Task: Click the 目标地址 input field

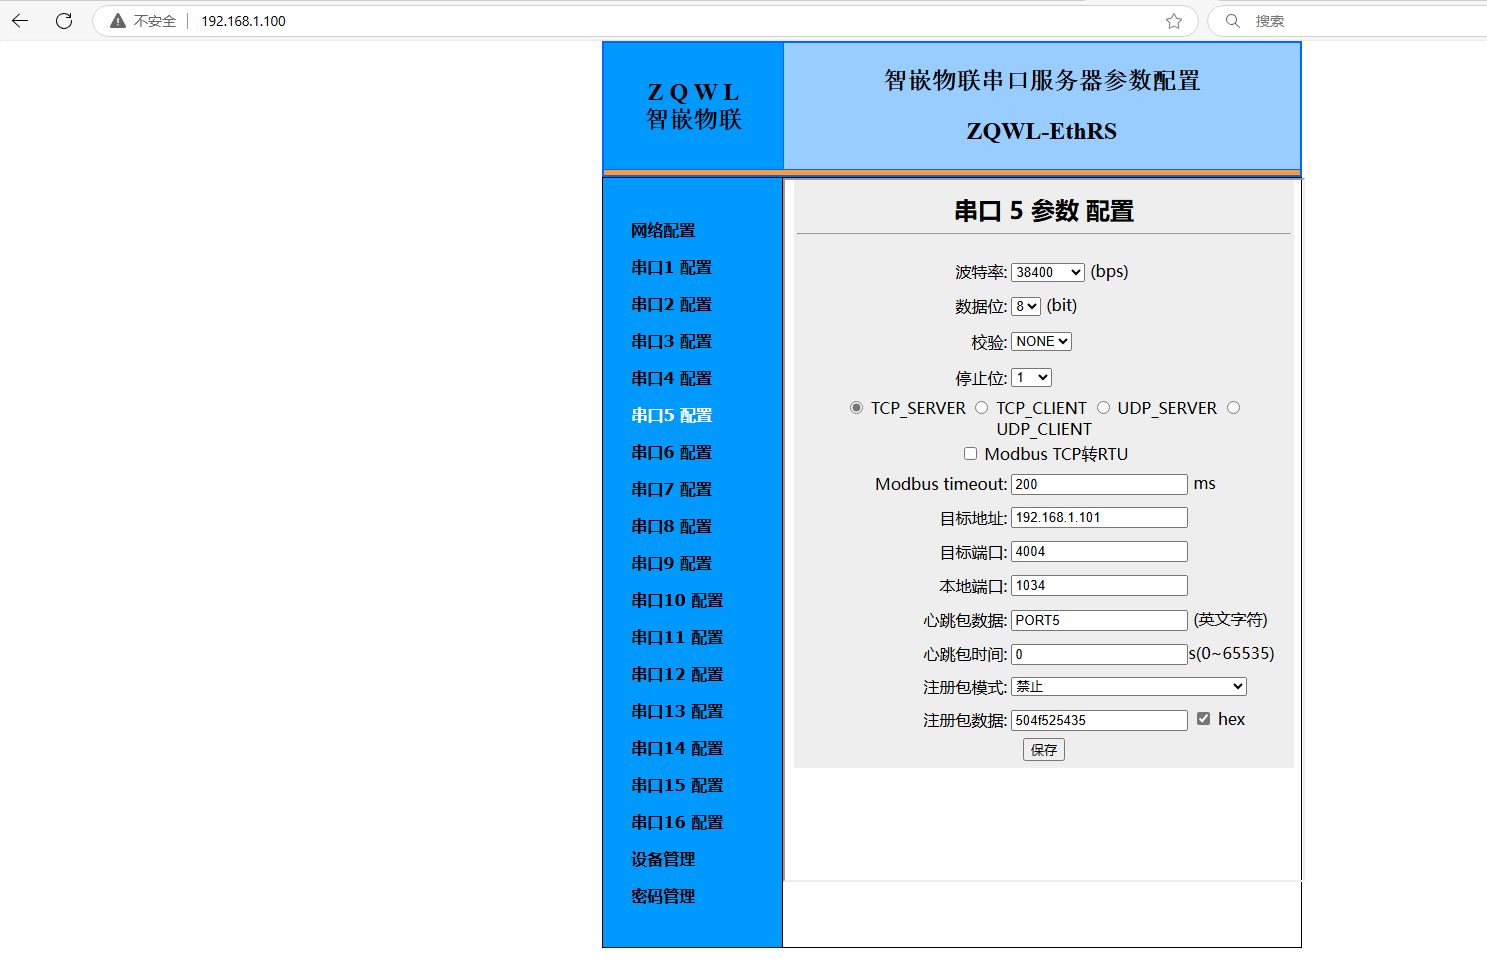Action: pos(1098,518)
